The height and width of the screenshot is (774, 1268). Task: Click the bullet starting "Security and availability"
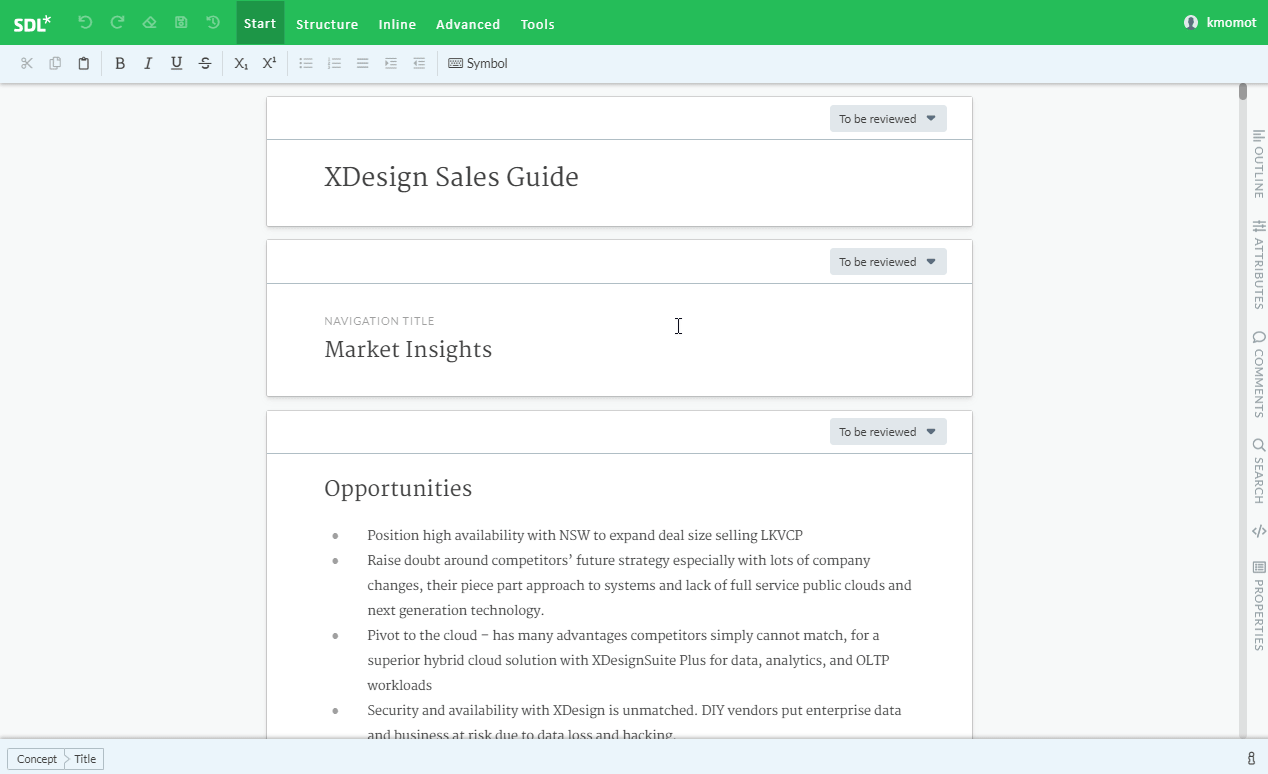(634, 720)
